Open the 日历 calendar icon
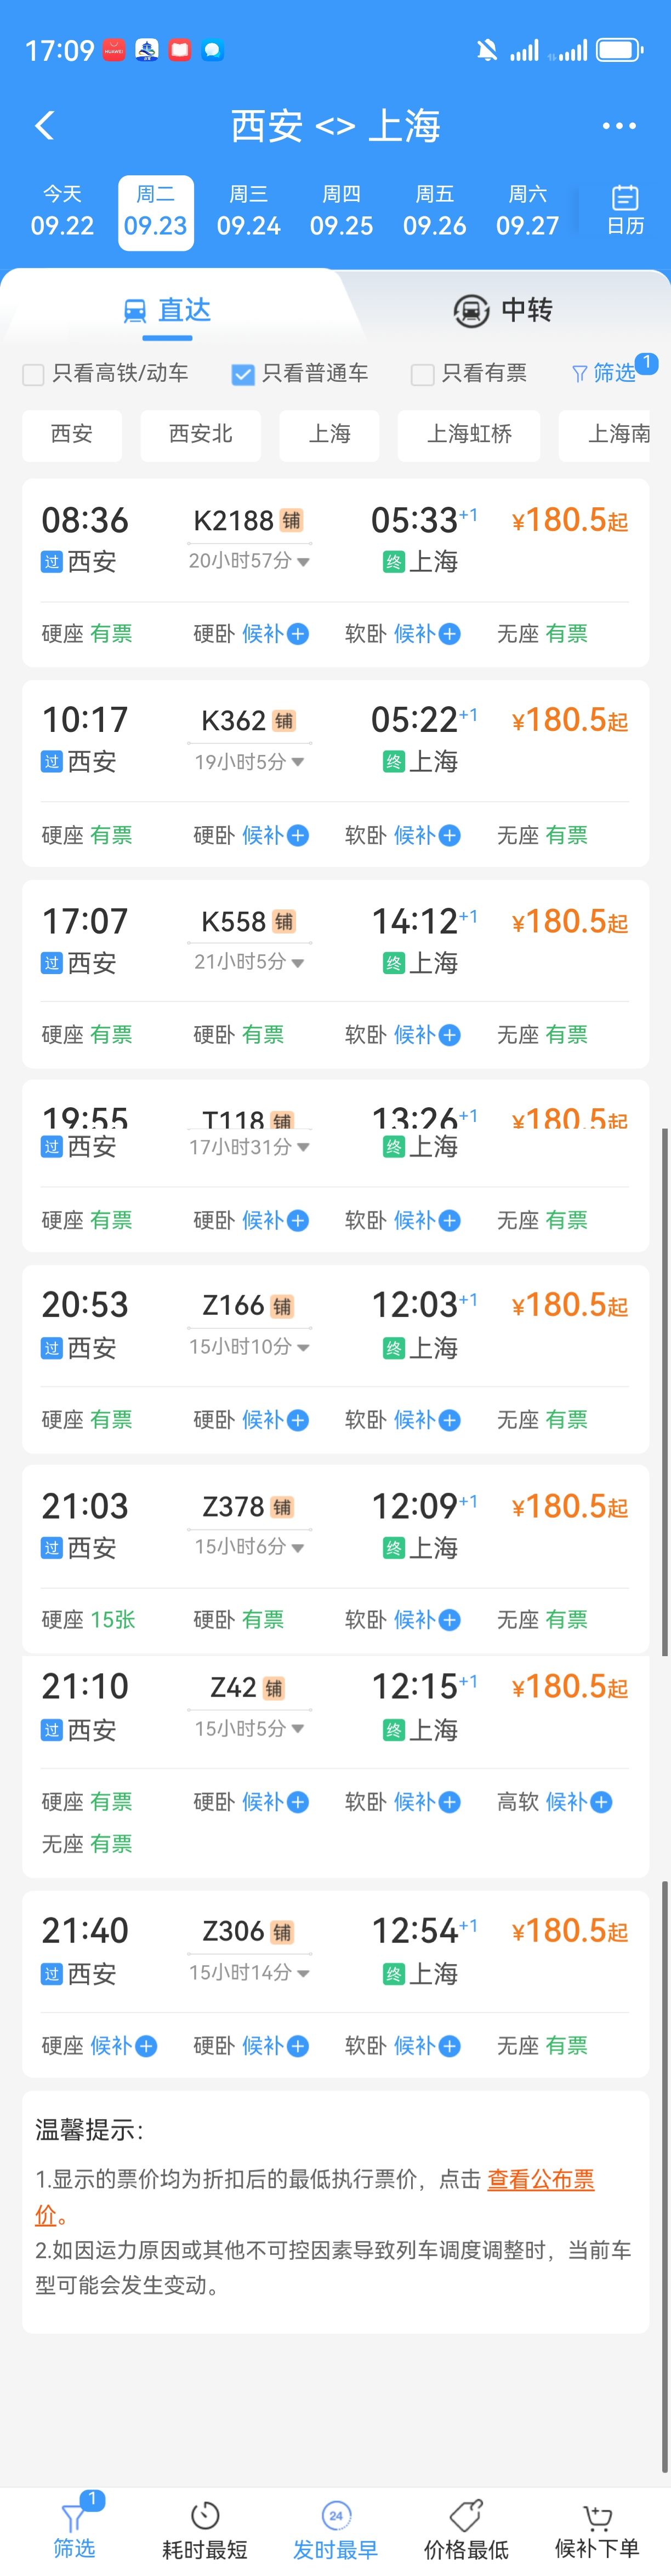This screenshot has width=671, height=2576. point(625,209)
